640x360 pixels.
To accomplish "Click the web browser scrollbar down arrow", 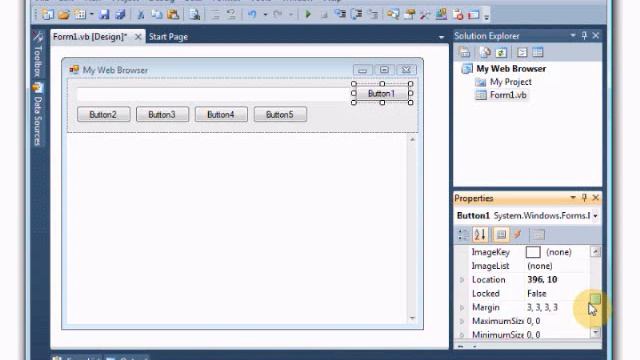I will 412,318.
